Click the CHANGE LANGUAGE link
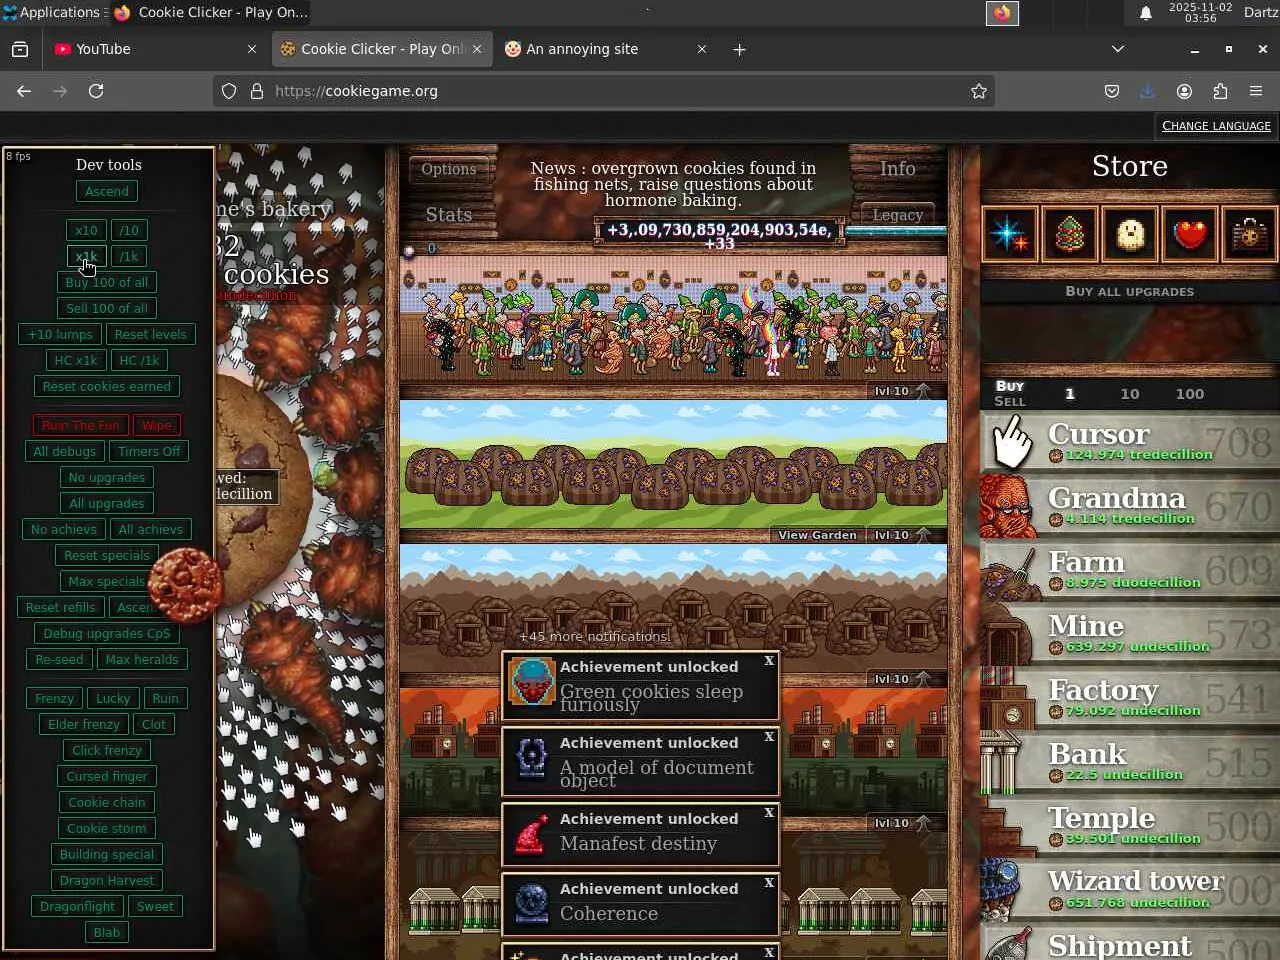The height and width of the screenshot is (960, 1280). point(1216,126)
